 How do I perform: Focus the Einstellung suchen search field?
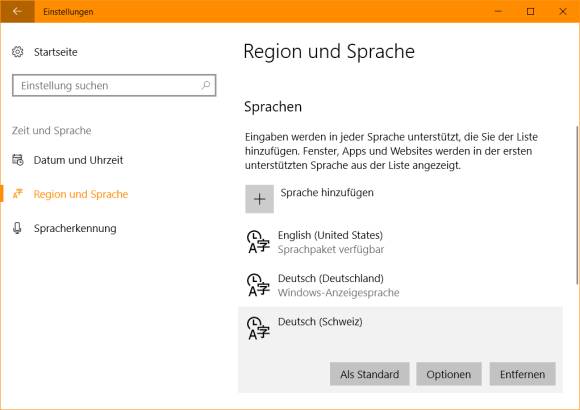(114, 85)
